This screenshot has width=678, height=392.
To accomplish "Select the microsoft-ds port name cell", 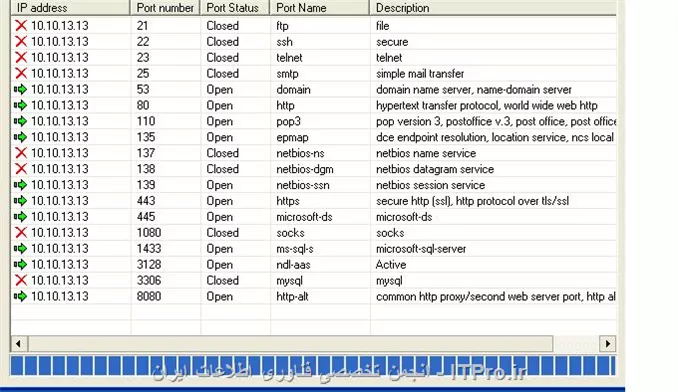I will pos(304,217).
